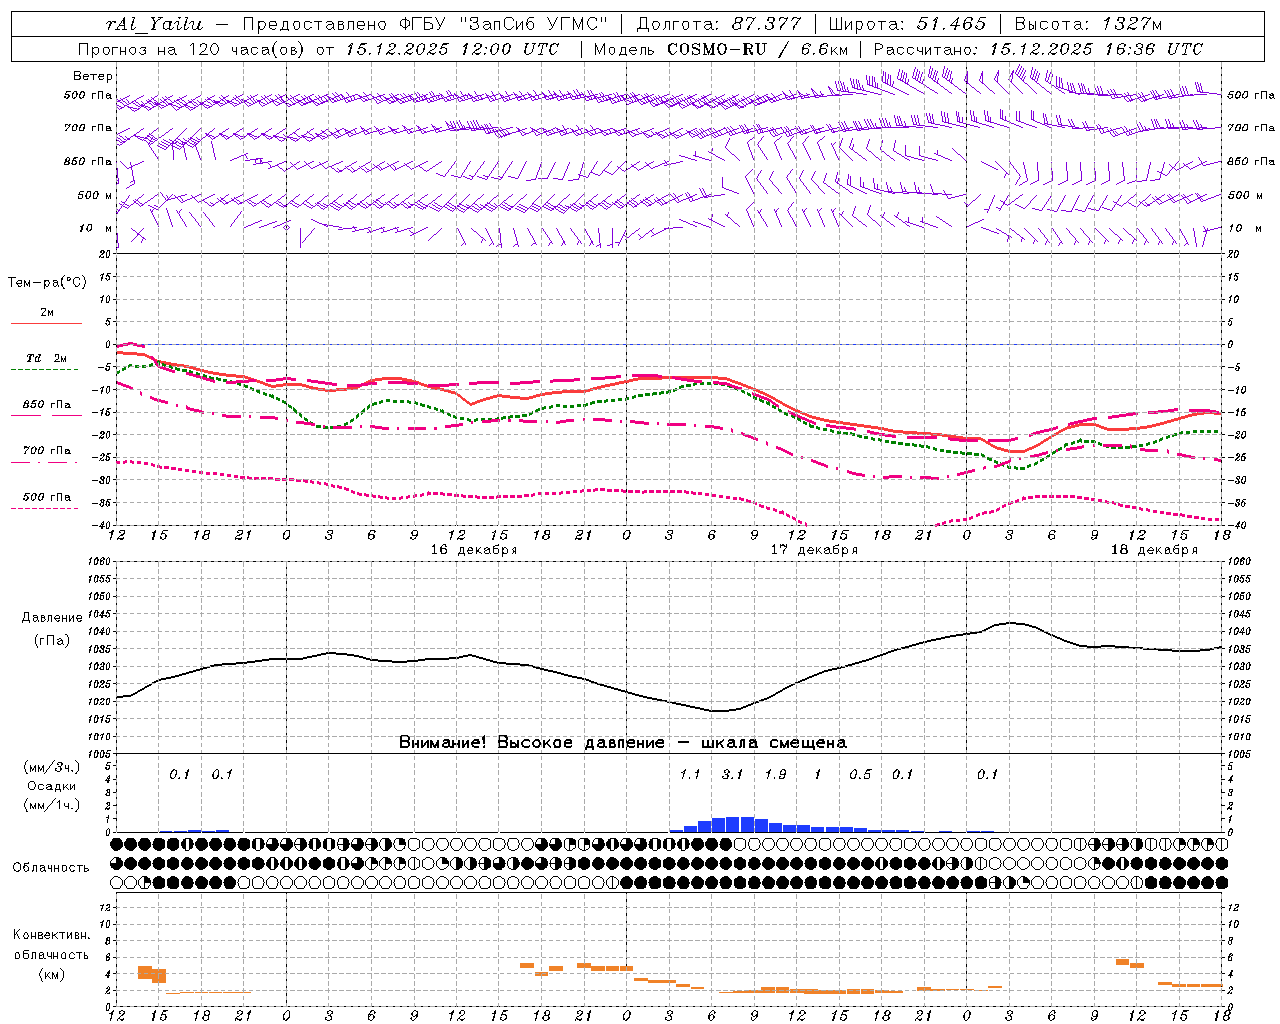Click the '0.5' precipitation amount value

click(x=860, y=774)
